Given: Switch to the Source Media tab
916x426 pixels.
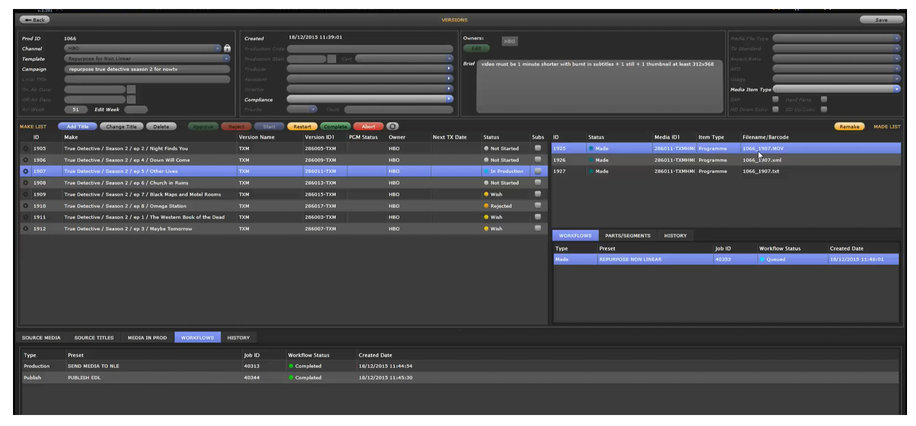Looking at the screenshot, I should coord(41,338).
